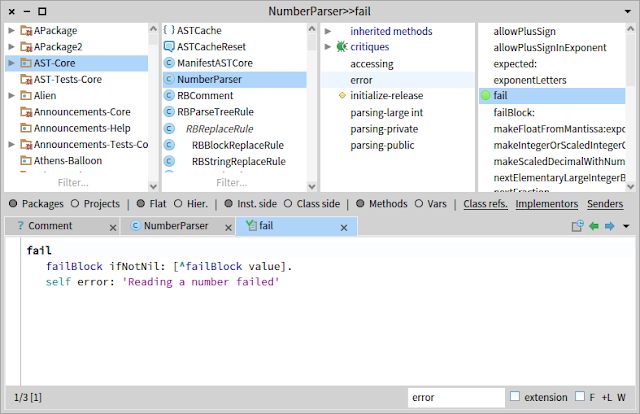Click the W status bar indicator
Screen dimensions: 640x414
tap(621, 397)
